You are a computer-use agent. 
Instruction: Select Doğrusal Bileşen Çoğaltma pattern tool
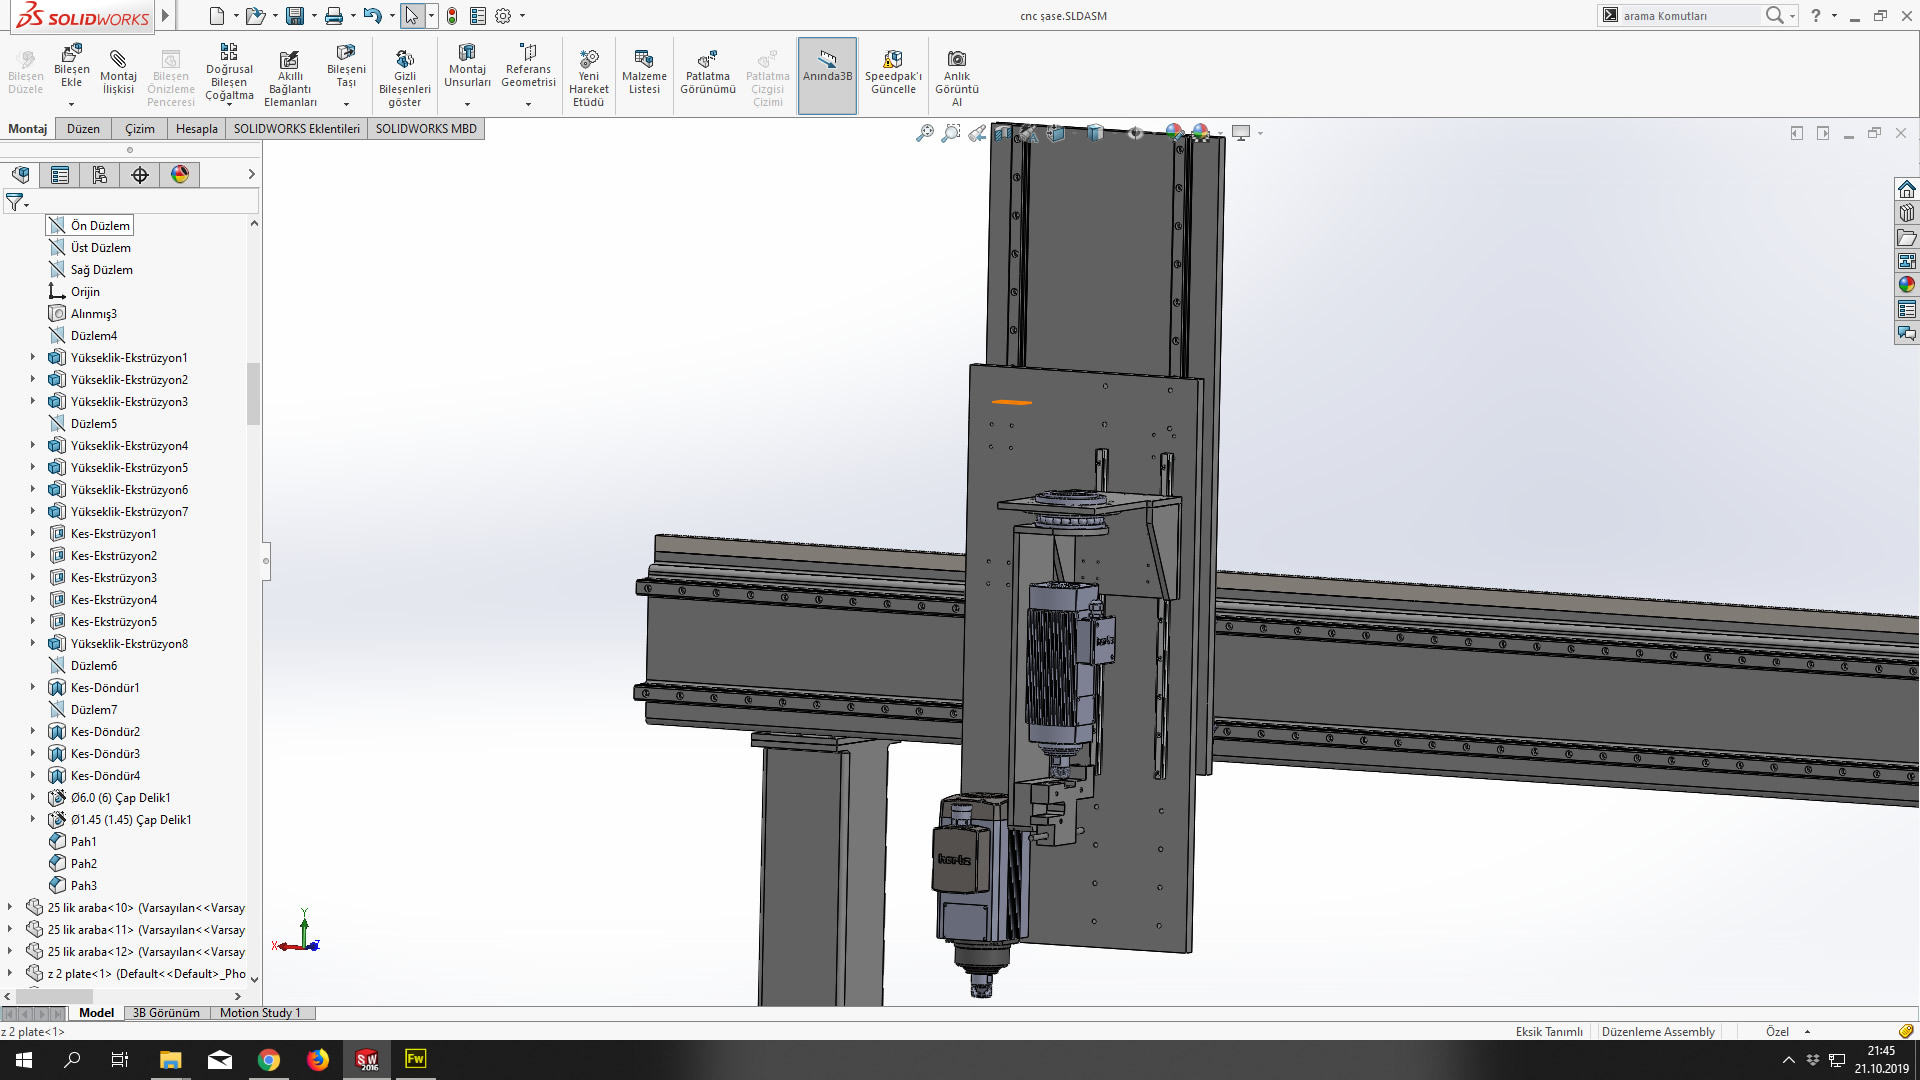coord(229,72)
